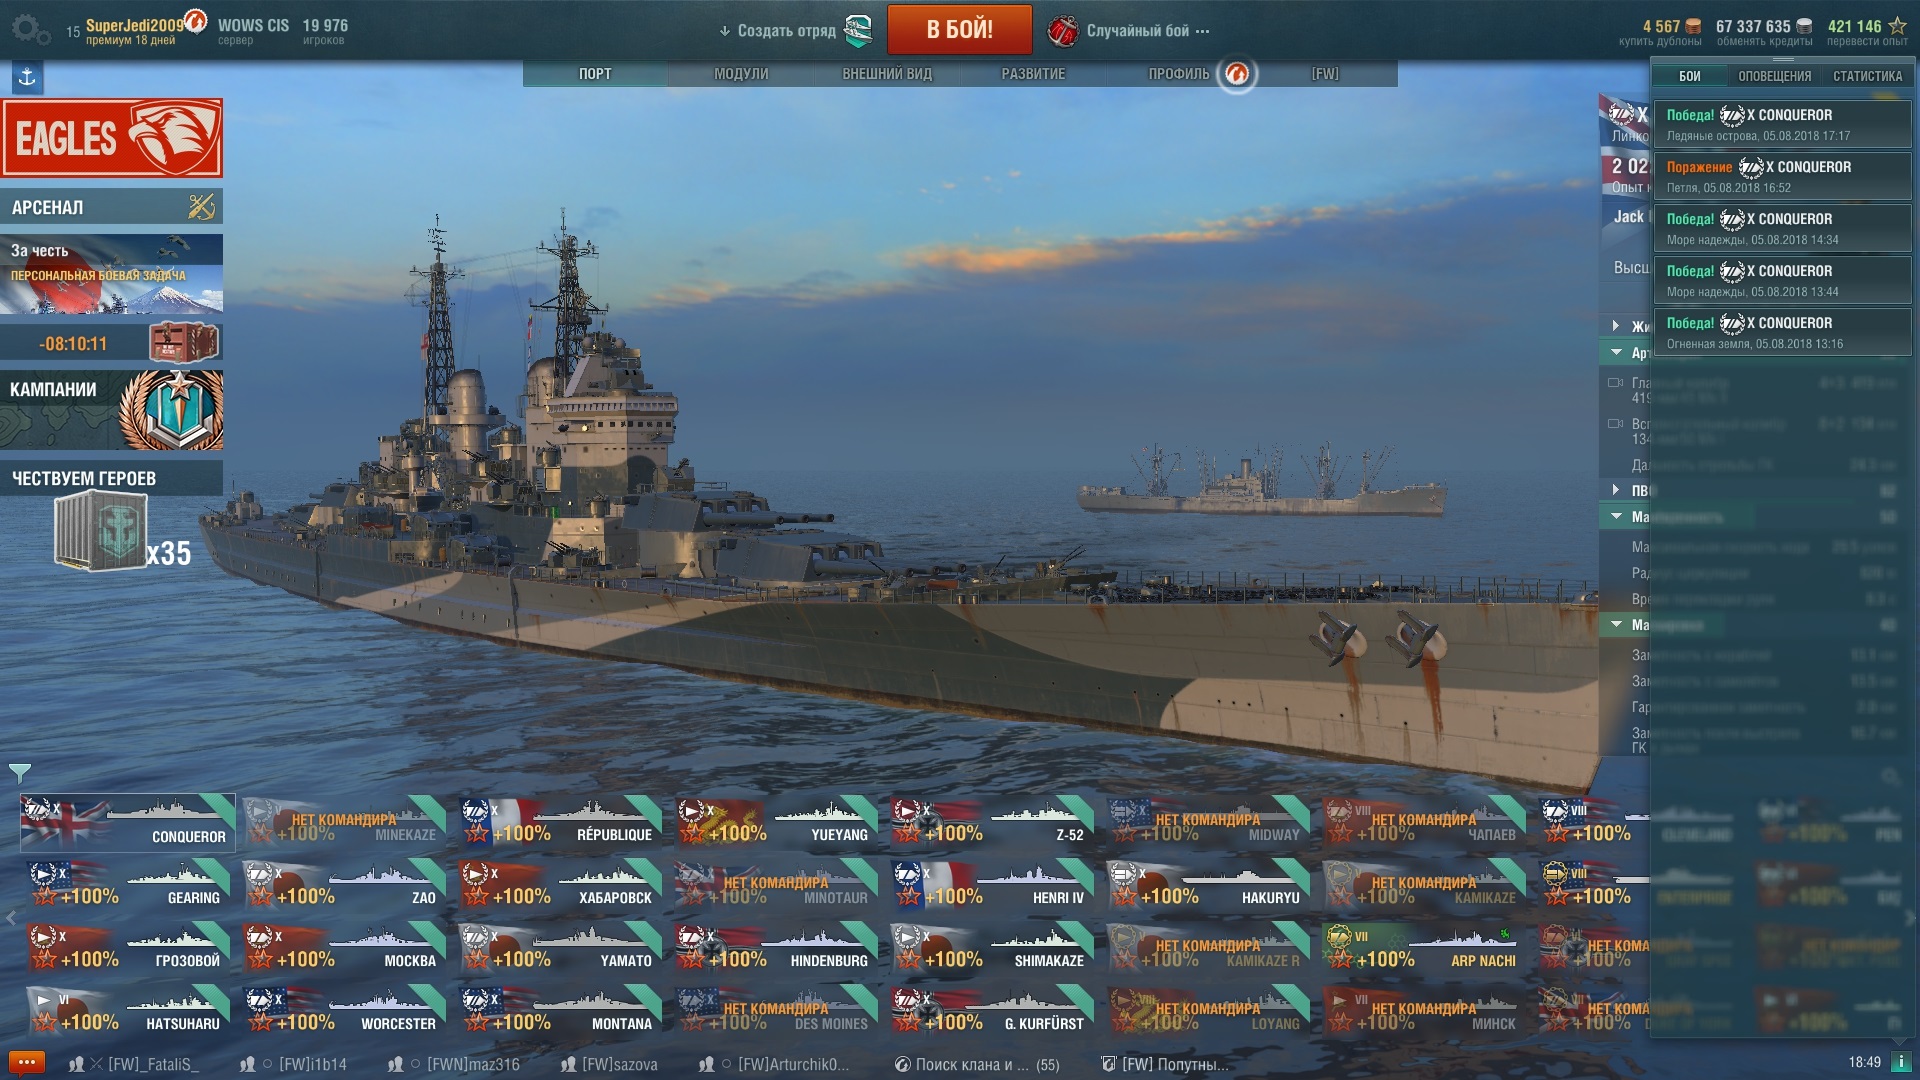
Task: Open the settings gear icon
Action: [x=30, y=30]
